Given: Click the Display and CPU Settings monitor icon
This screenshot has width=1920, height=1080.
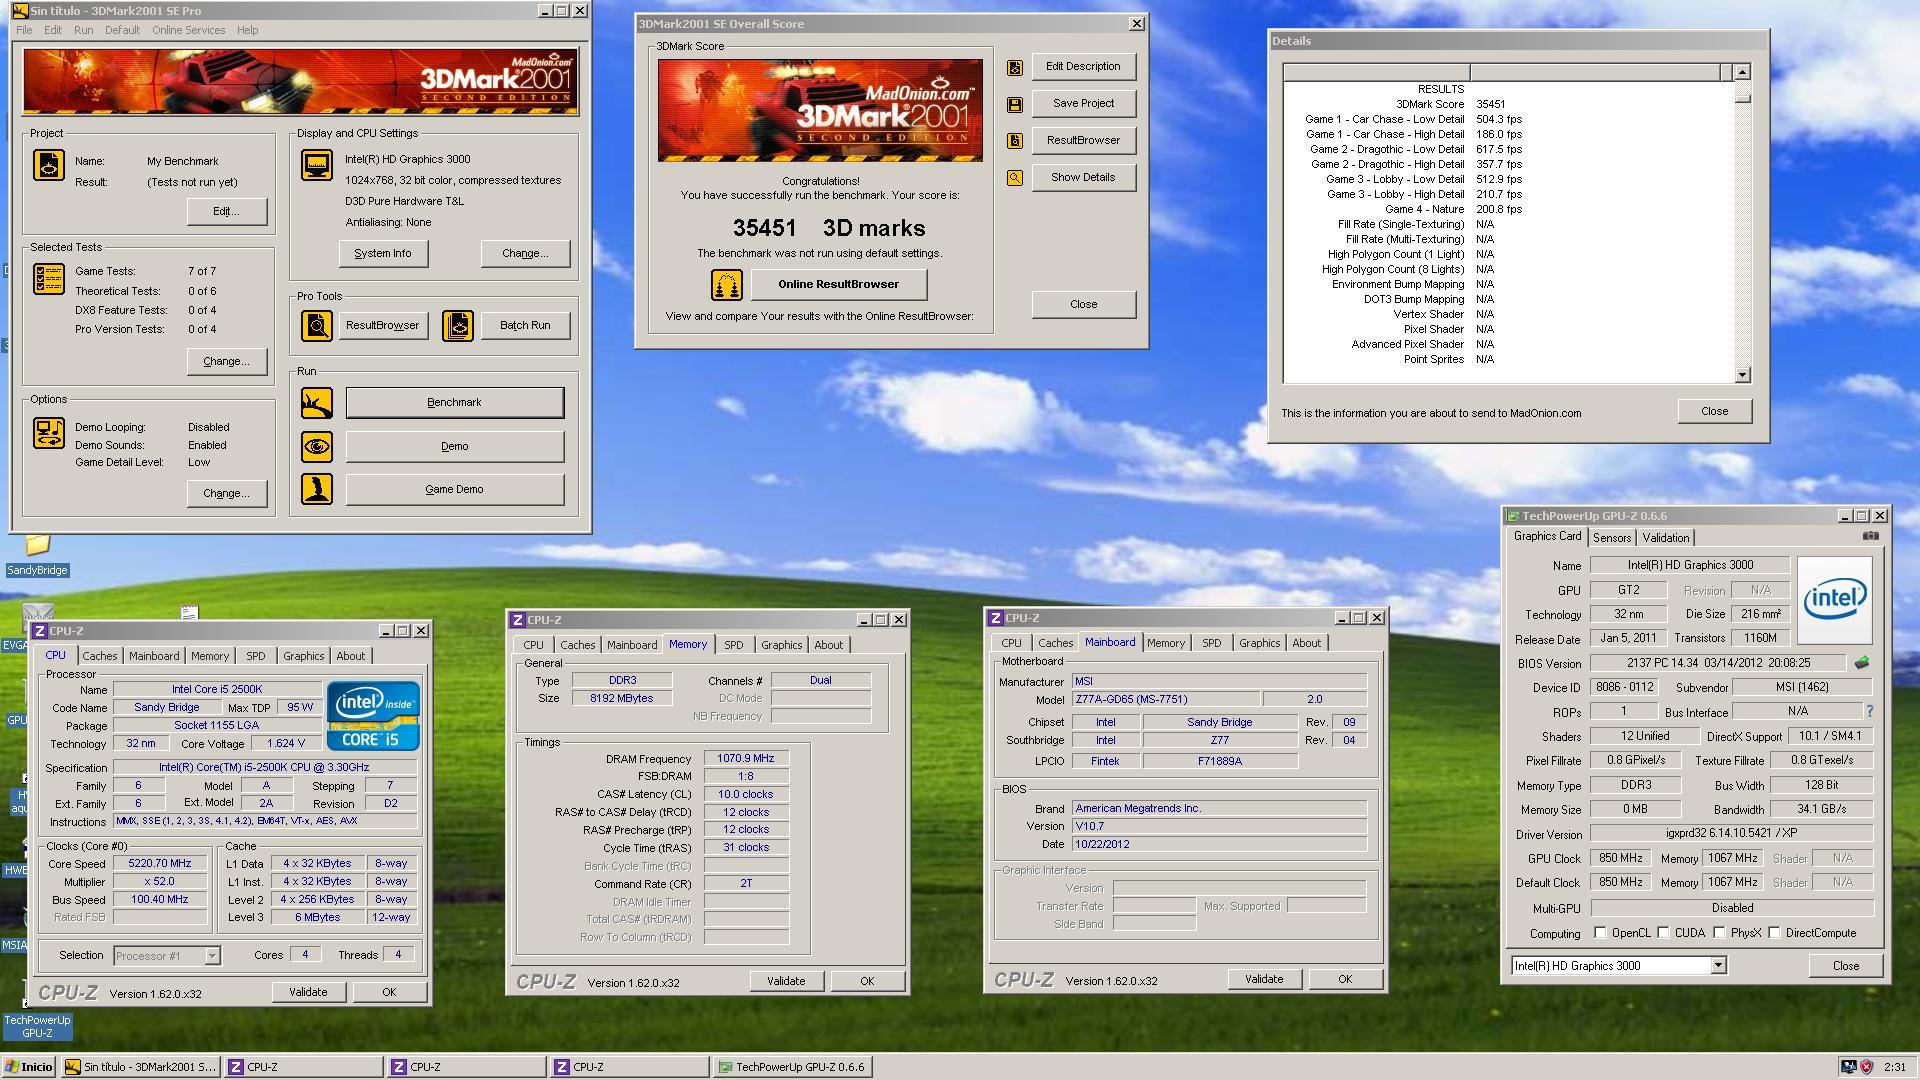Looking at the screenshot, I should (317, 165).
